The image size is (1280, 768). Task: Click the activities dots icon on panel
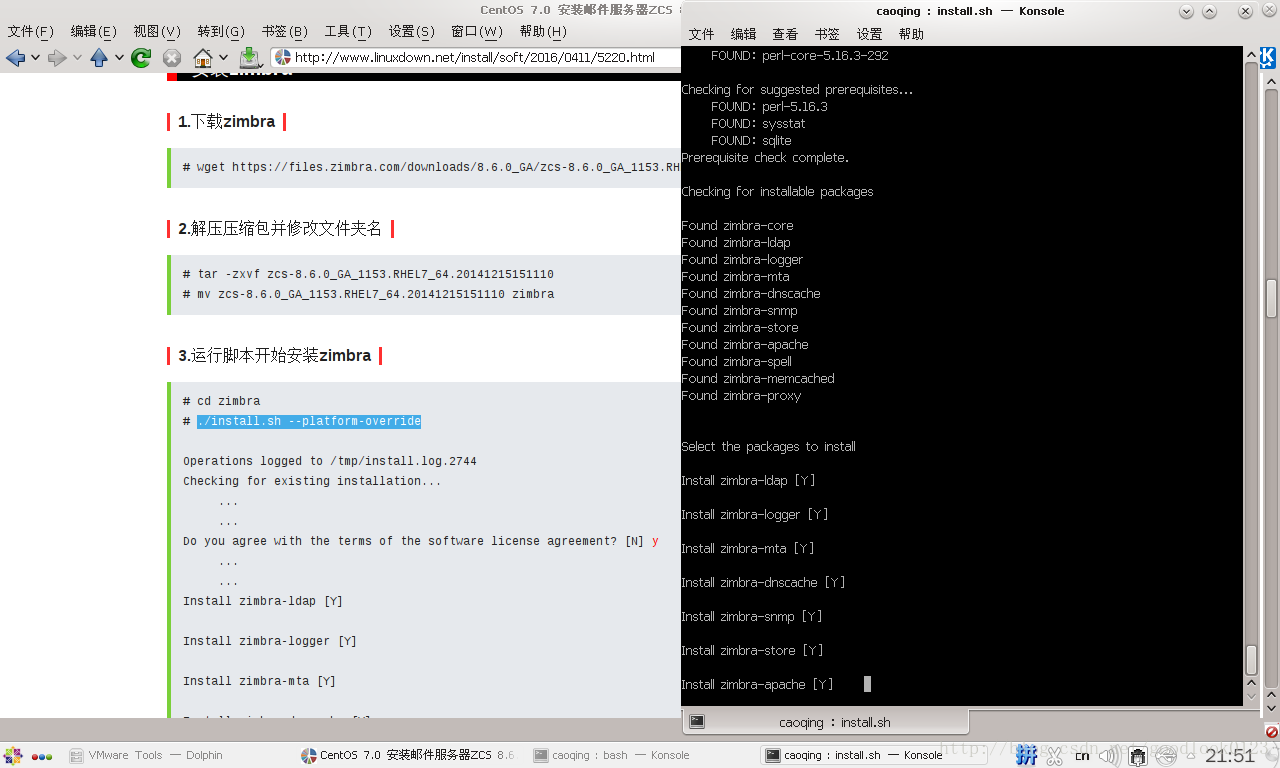(42, 756)
